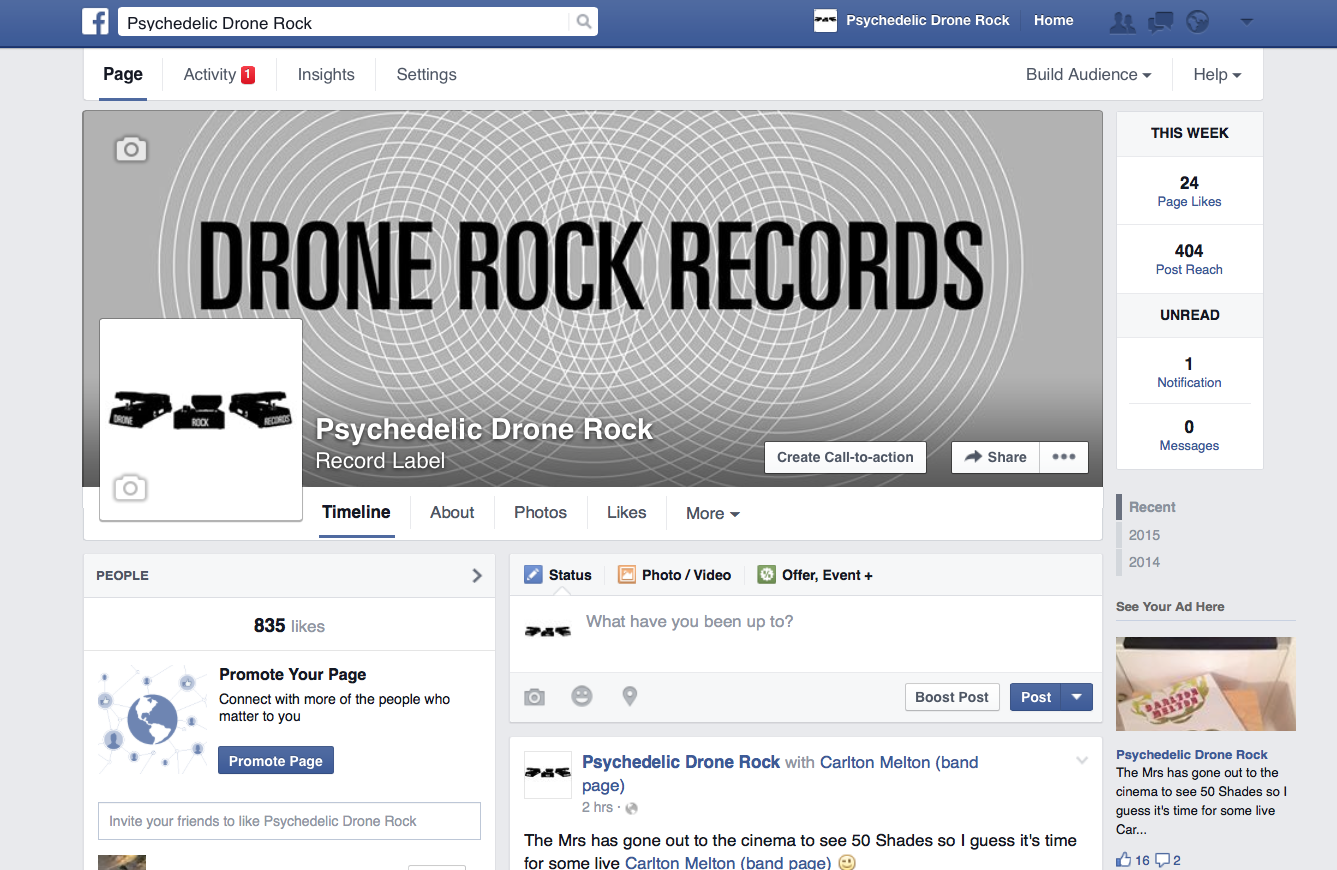Click the post privacy globe icon
Viewport: 1337px width, 870px height.
click(631, 808)
